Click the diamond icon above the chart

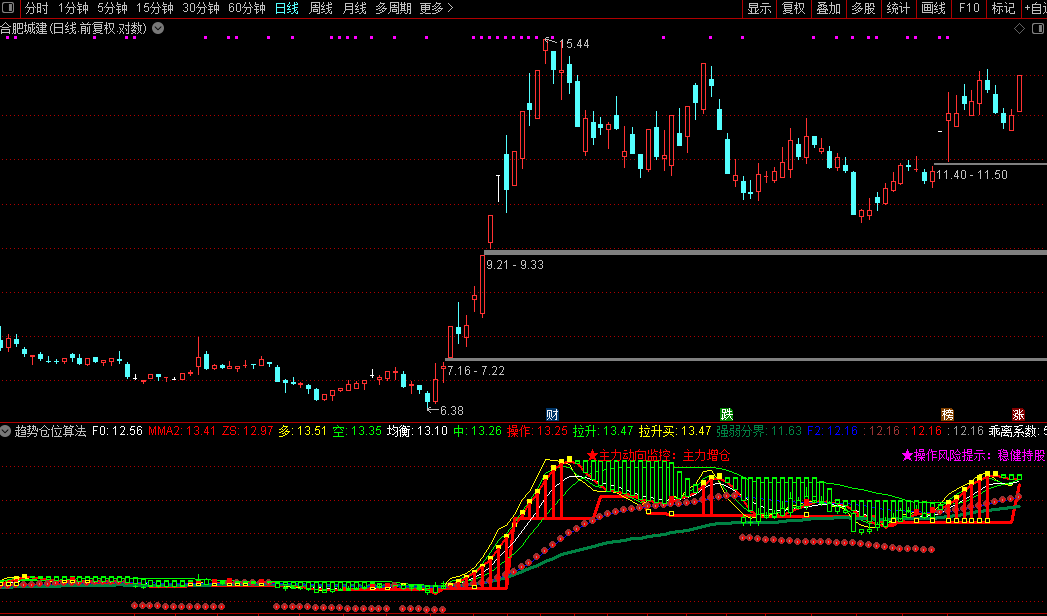(x=1019, y=28)
